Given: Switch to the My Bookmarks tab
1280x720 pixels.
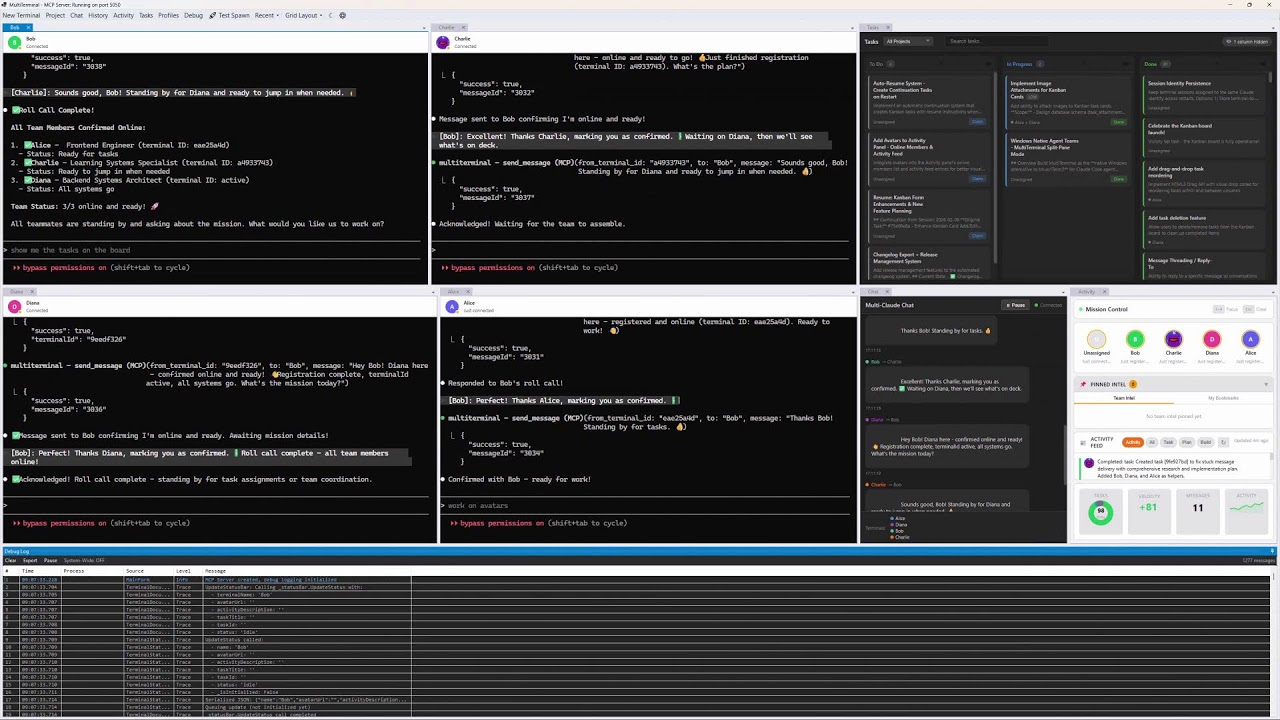Looking at the screenshot, I should point(1223,398).
